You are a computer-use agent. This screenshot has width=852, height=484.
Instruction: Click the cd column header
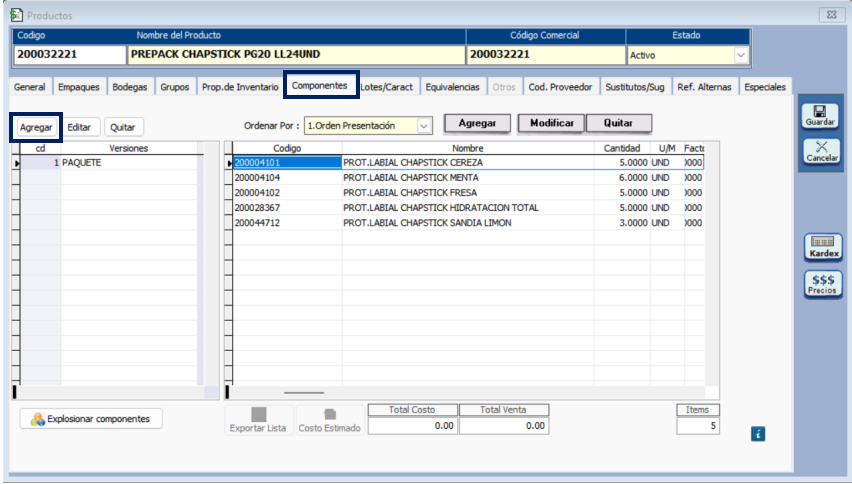pos(40,148)
